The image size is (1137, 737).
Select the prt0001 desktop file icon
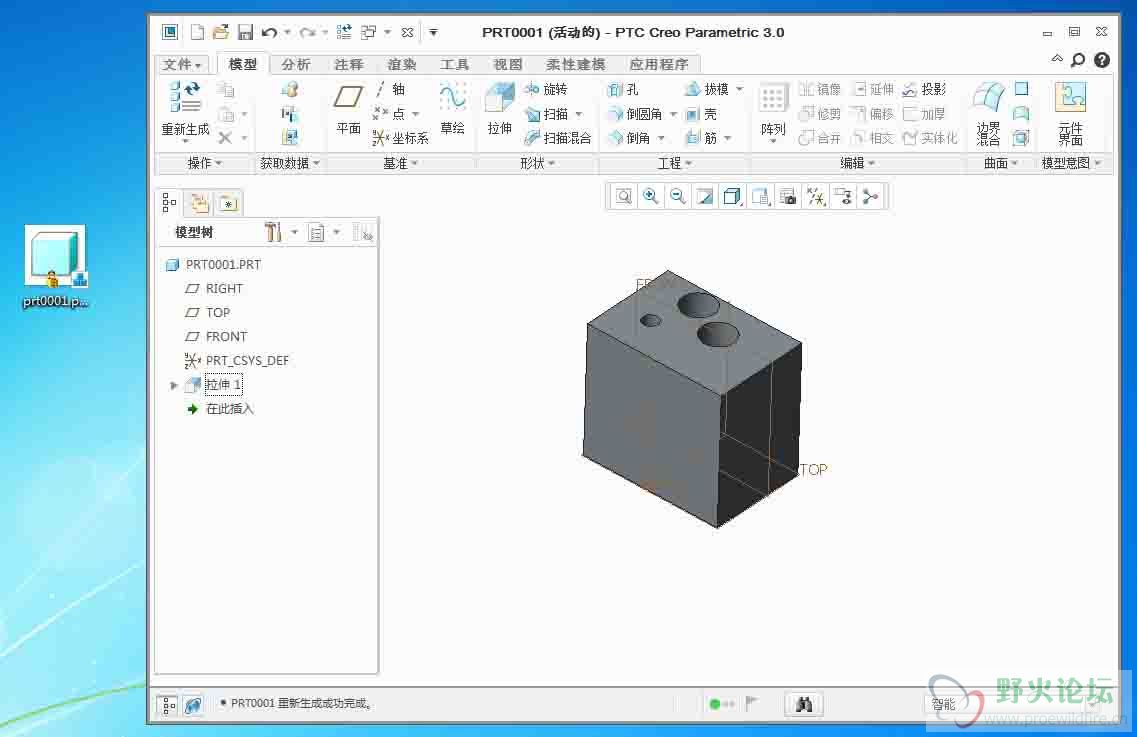(x=56, y=267)
